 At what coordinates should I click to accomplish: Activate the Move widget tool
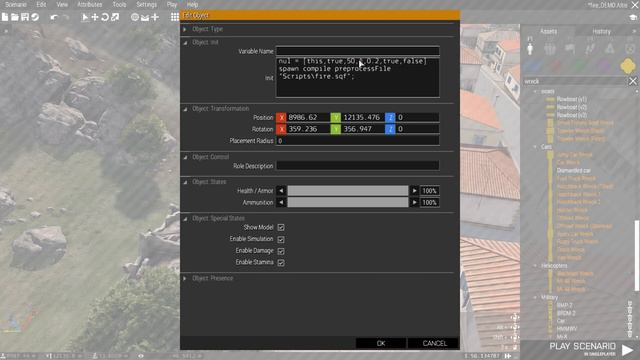95,17
